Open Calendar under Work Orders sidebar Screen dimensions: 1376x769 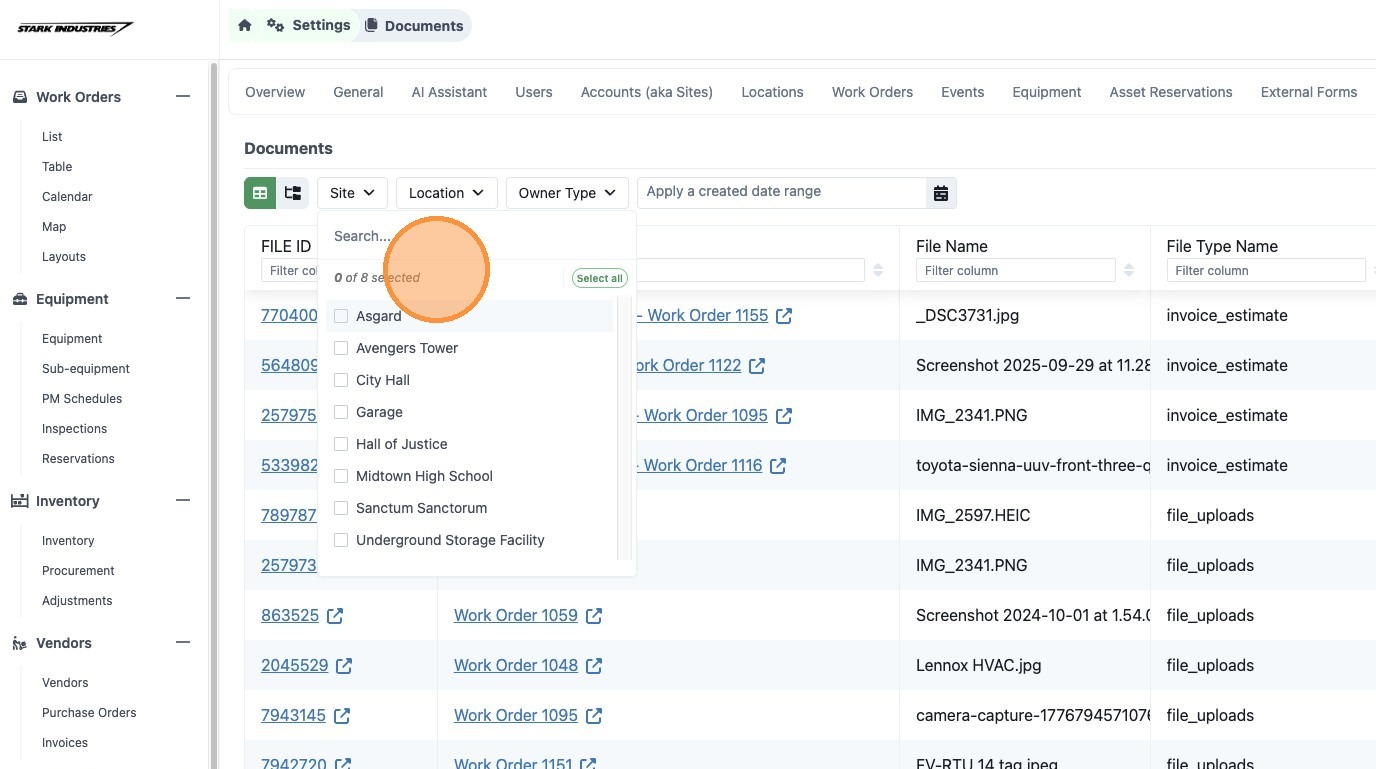(x=67, y=197)
